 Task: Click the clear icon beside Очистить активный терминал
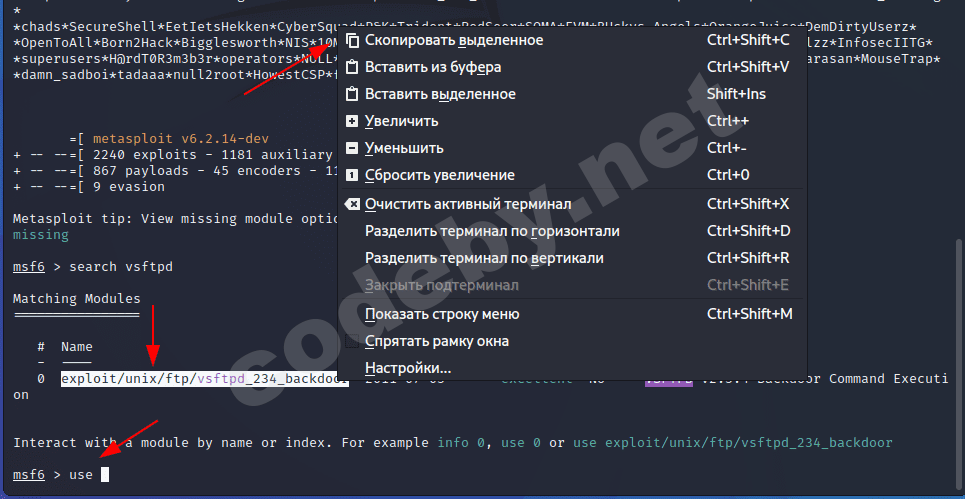coord(352,204)
